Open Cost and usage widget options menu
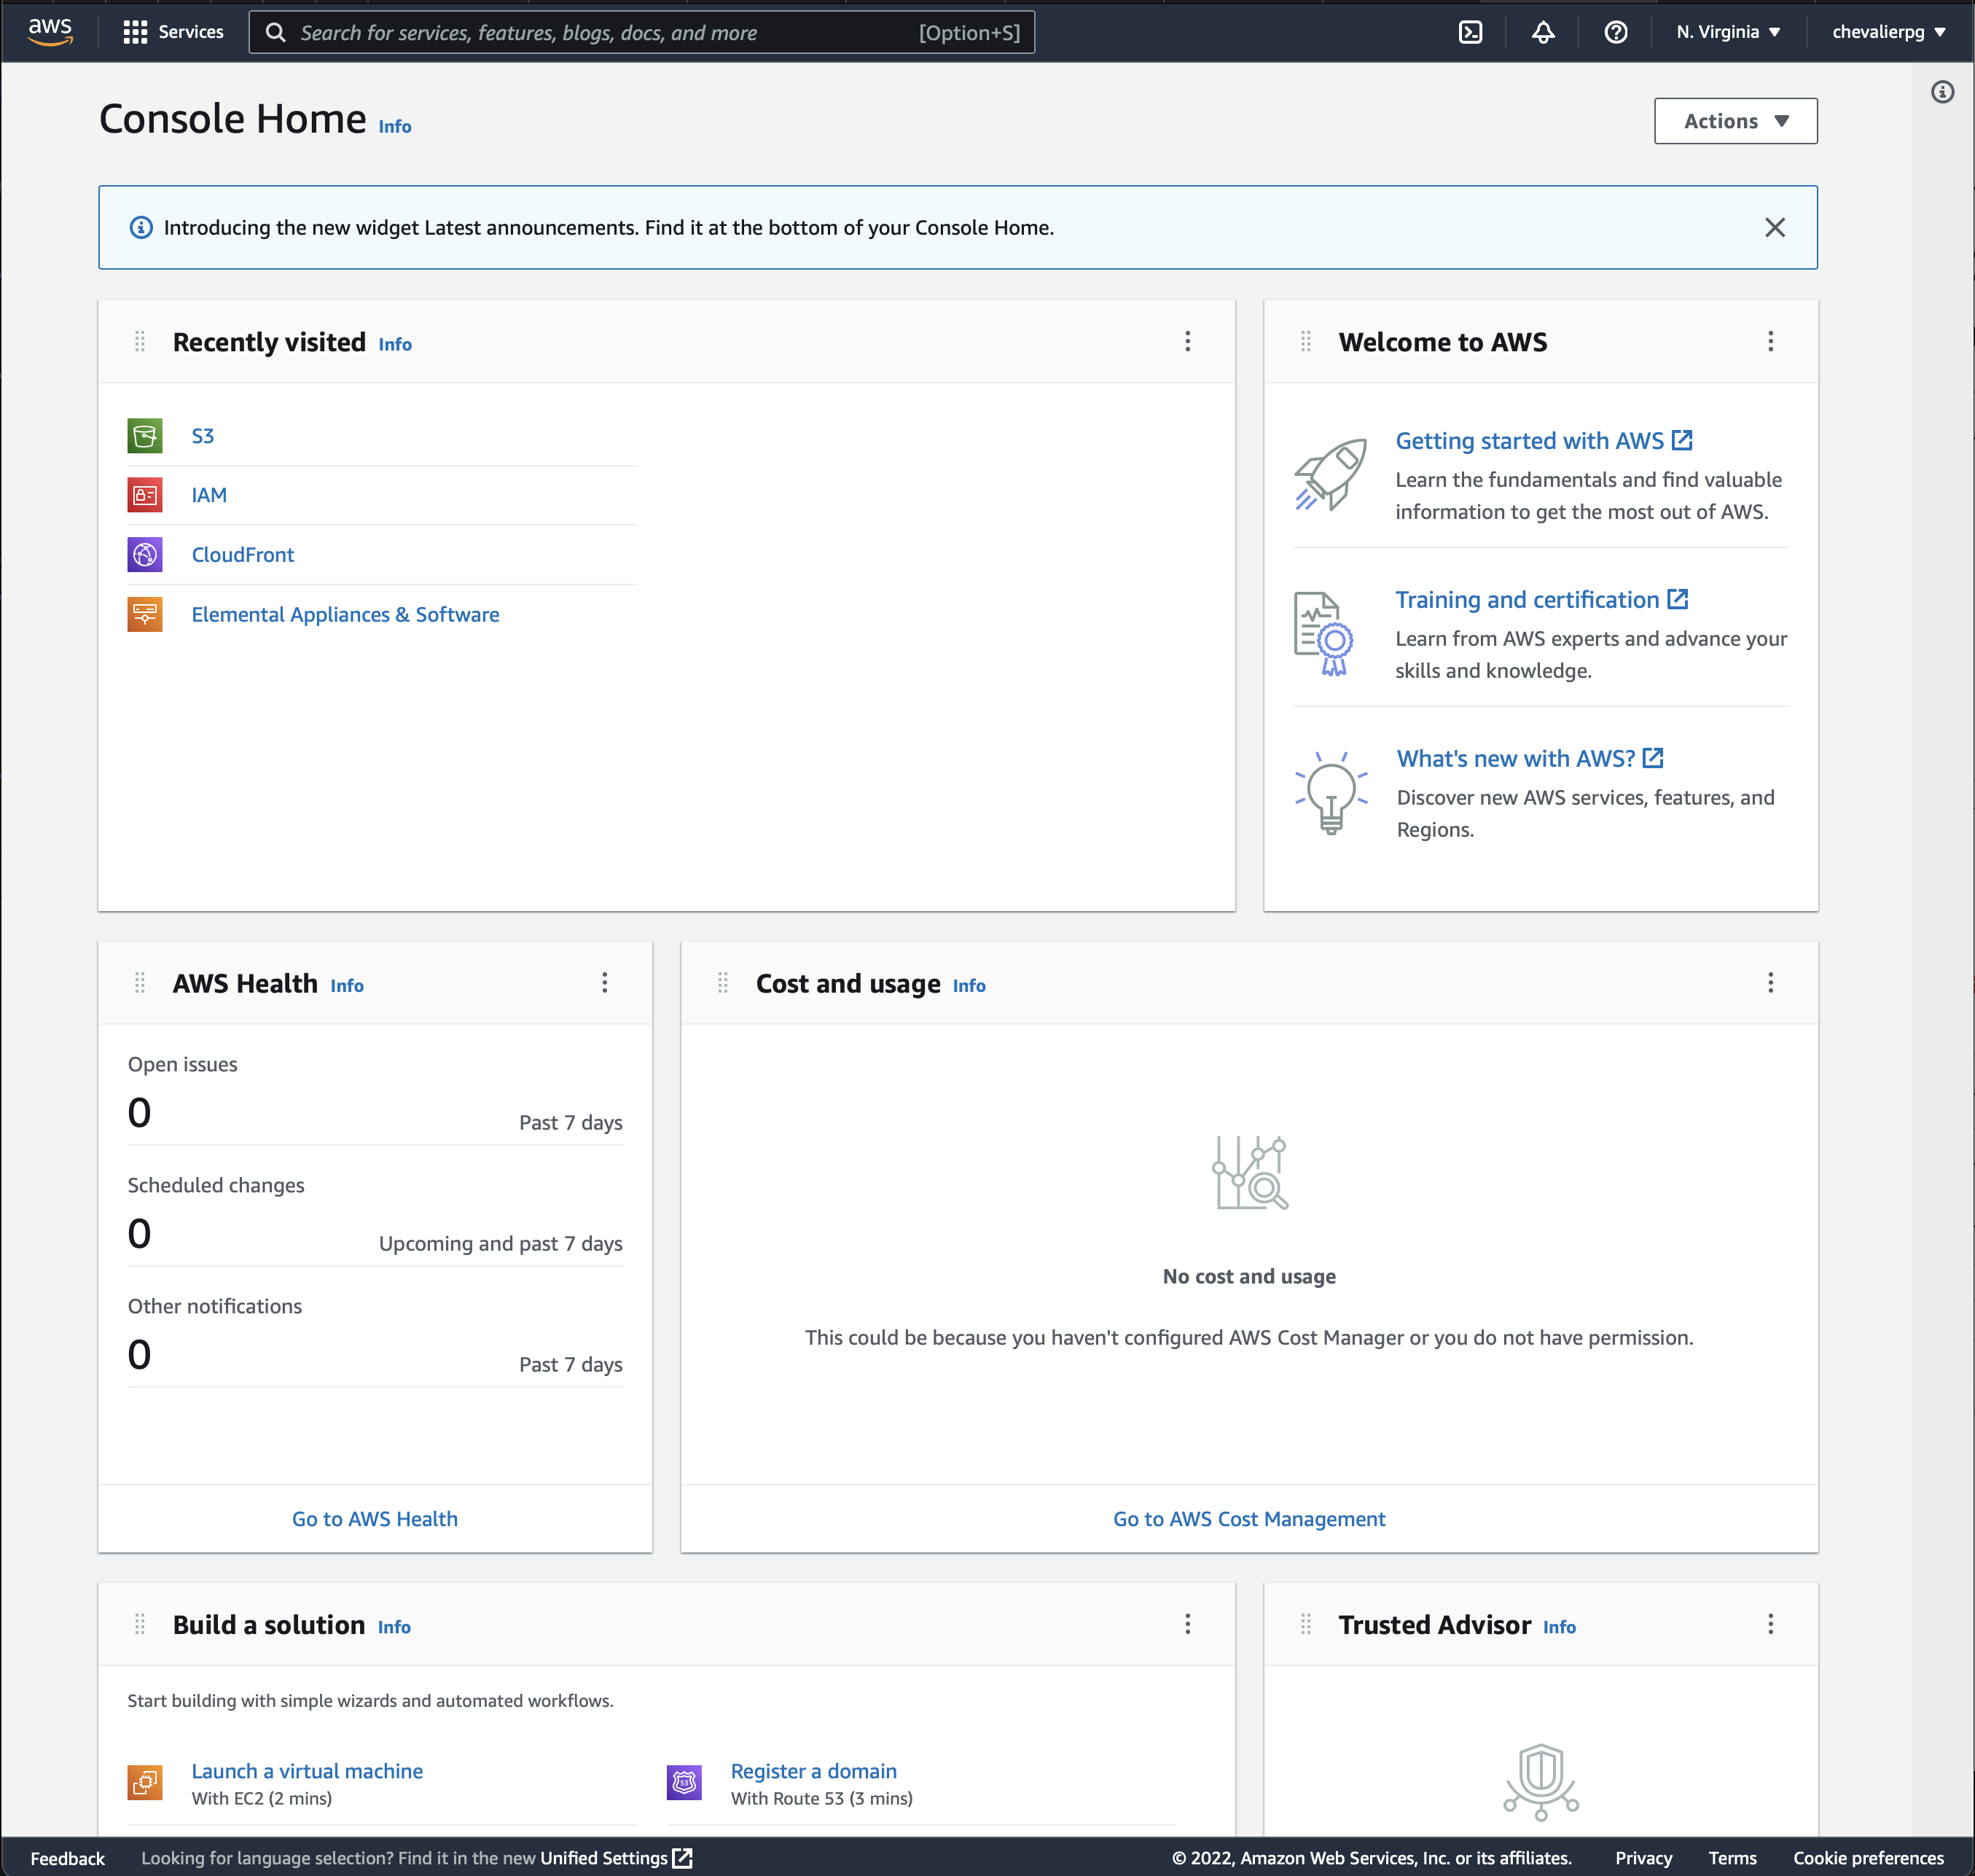This screenshot has height=1876, width=1975. [x=1770, y=983]
